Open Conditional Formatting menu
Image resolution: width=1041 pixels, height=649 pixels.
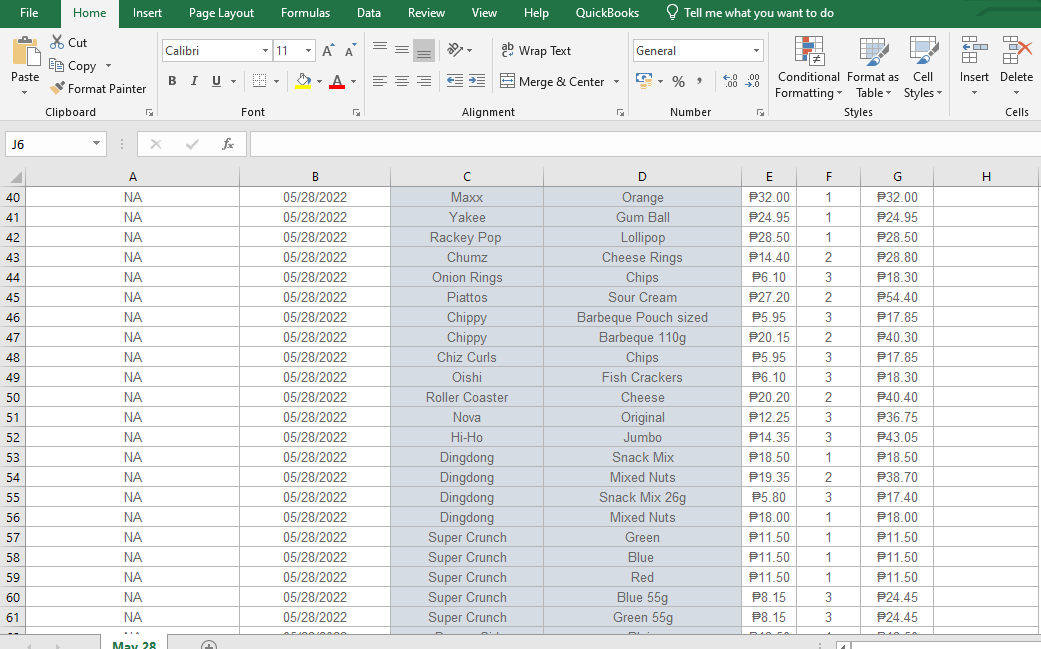coord(808,68)
